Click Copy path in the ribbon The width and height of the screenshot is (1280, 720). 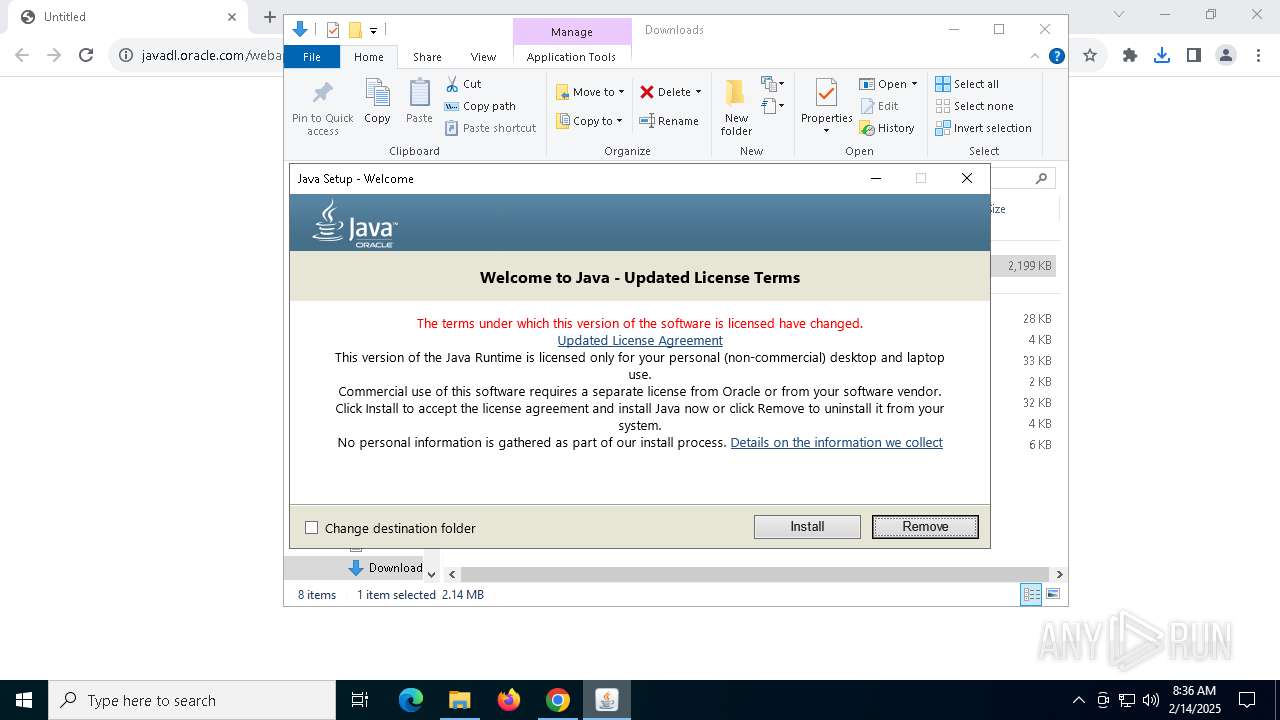click(480, 106)
